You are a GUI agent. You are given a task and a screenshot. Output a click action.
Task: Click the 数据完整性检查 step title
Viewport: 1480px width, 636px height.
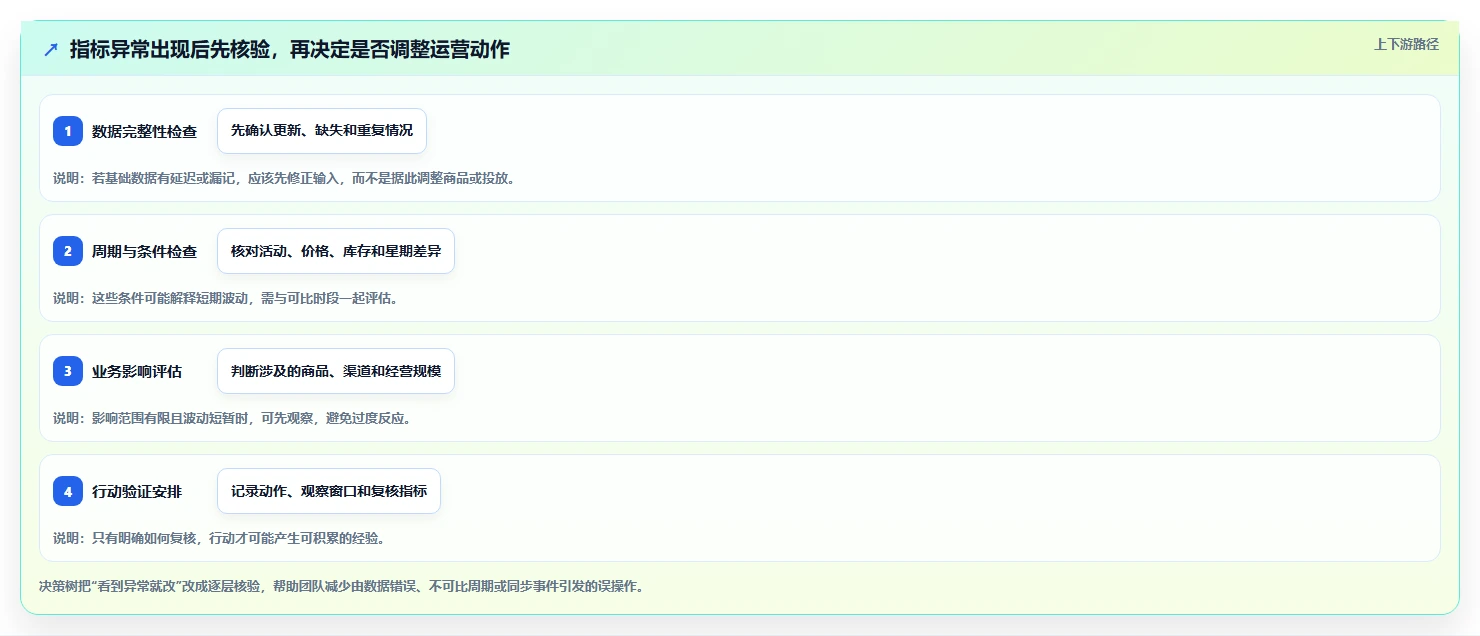pos(144,131)
